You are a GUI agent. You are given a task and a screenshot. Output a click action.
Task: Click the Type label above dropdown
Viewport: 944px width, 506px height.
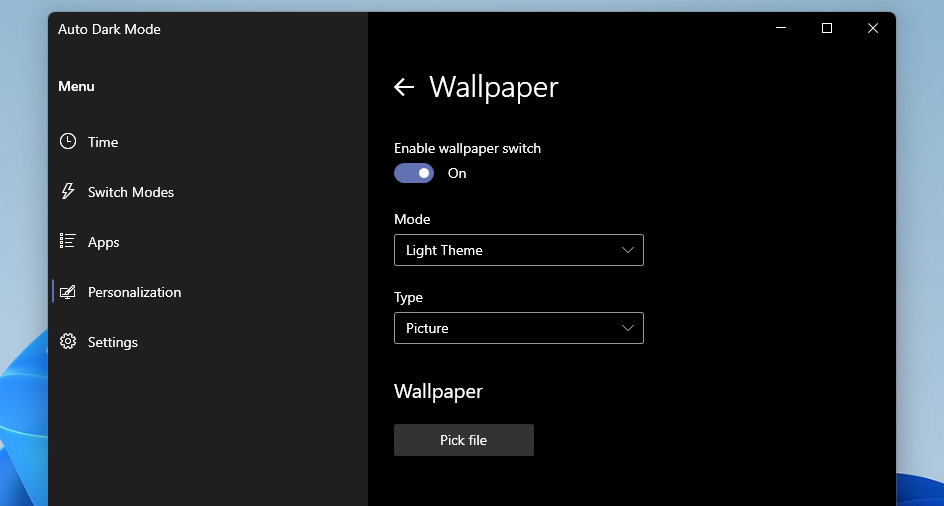coord(408,298)
